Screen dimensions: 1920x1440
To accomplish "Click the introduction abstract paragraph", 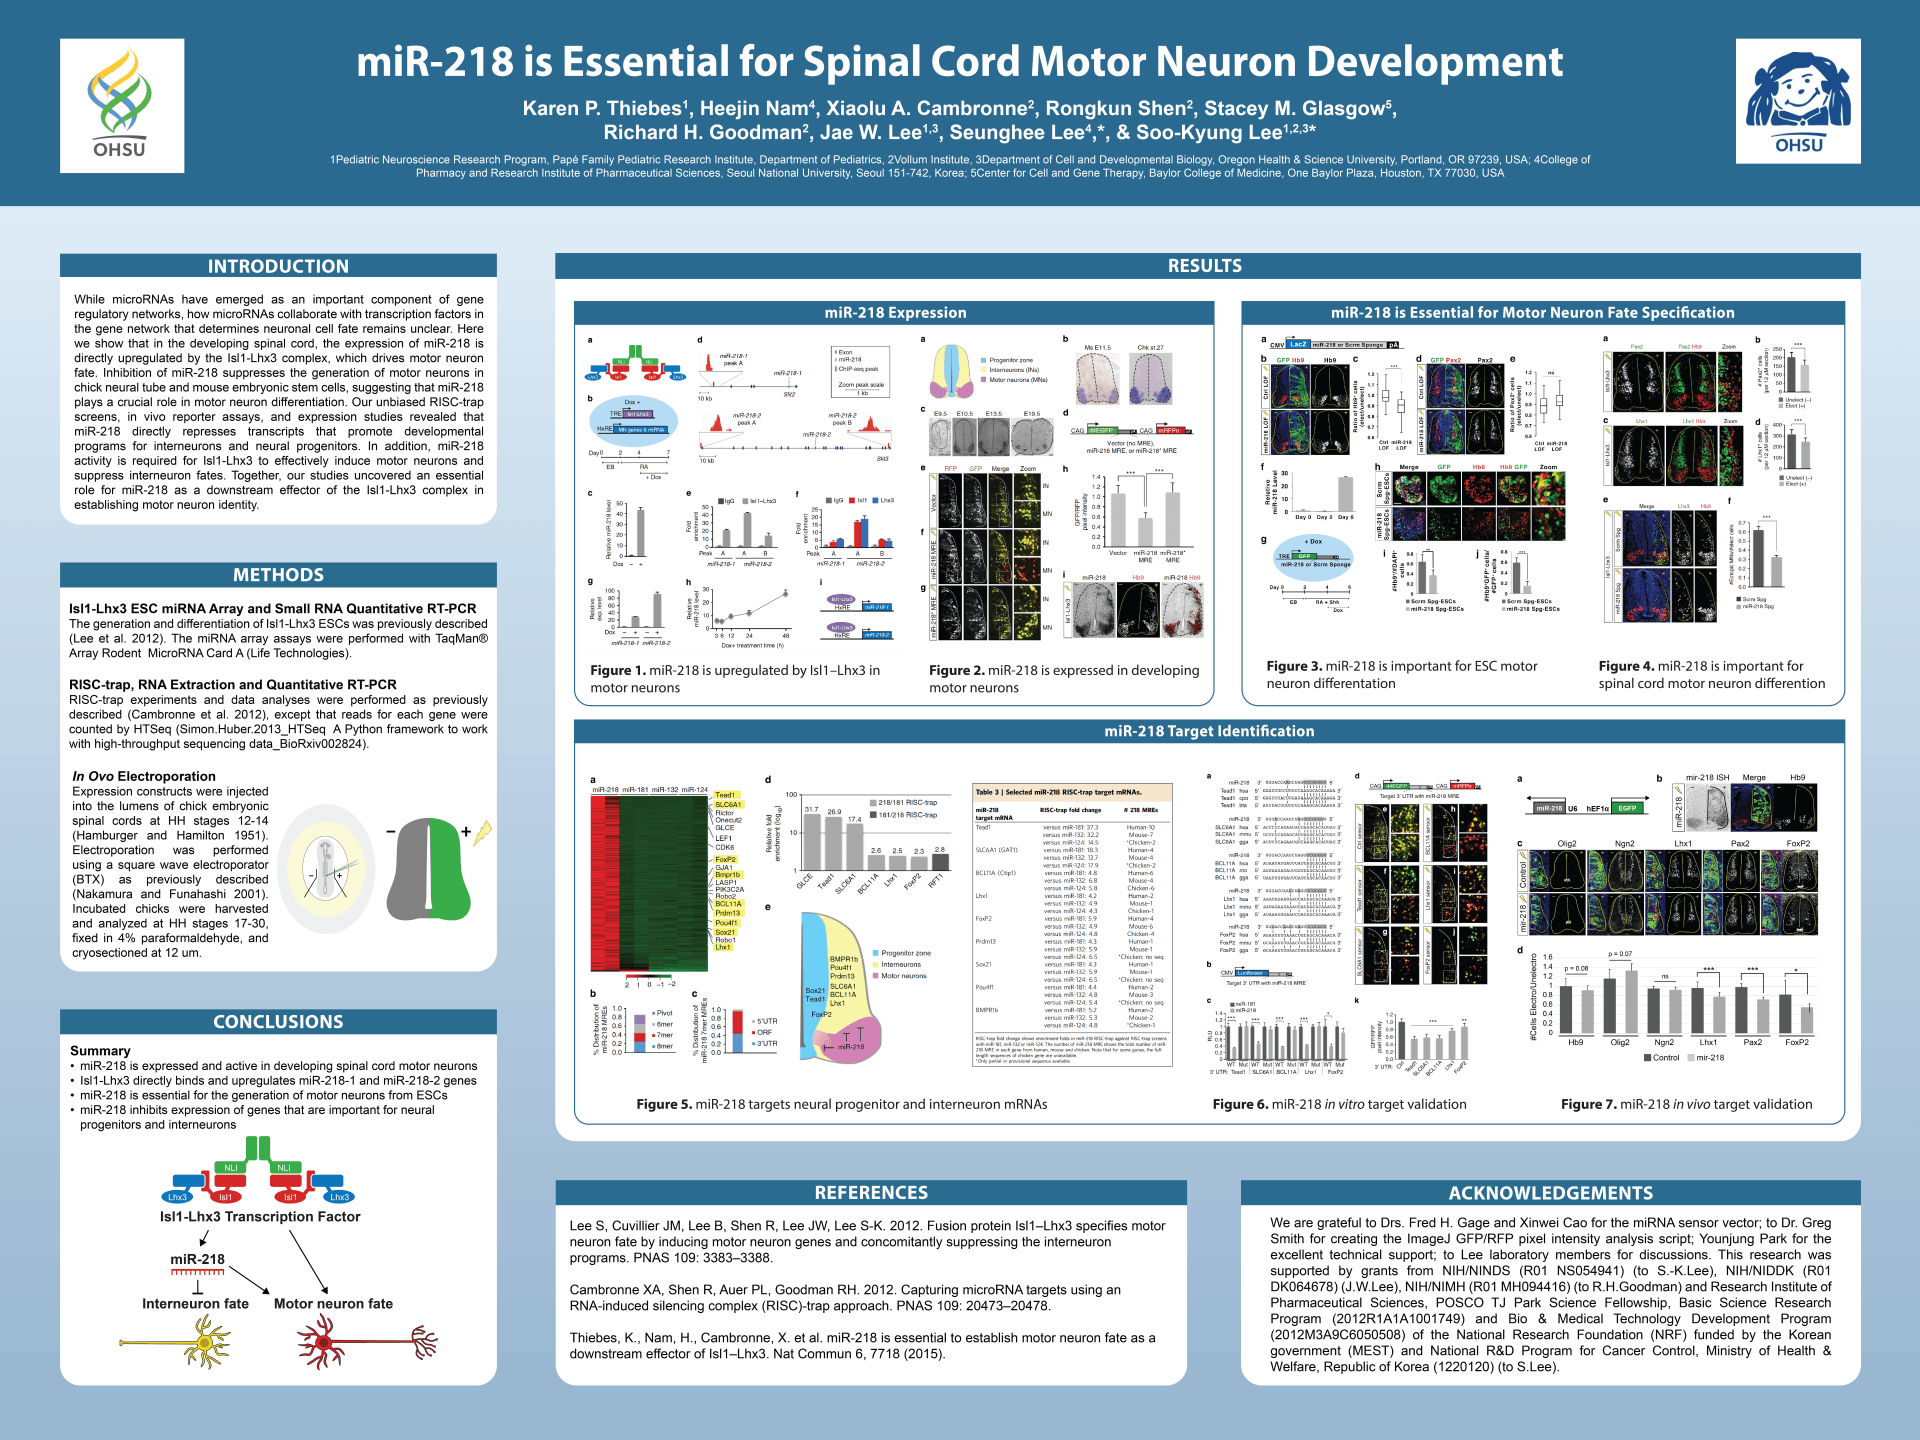I will pyautogui.click(x=278, y=402).
